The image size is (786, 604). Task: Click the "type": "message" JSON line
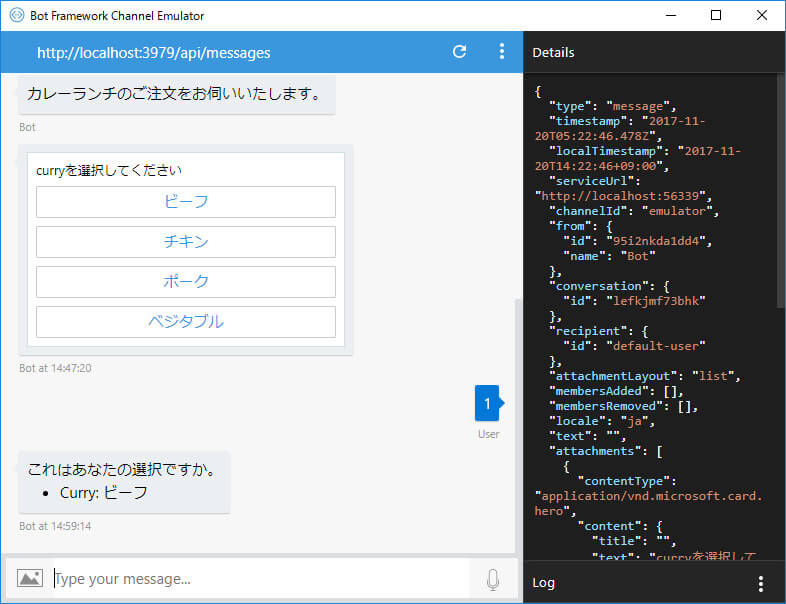pyautogui.click(x=613, y=106)
